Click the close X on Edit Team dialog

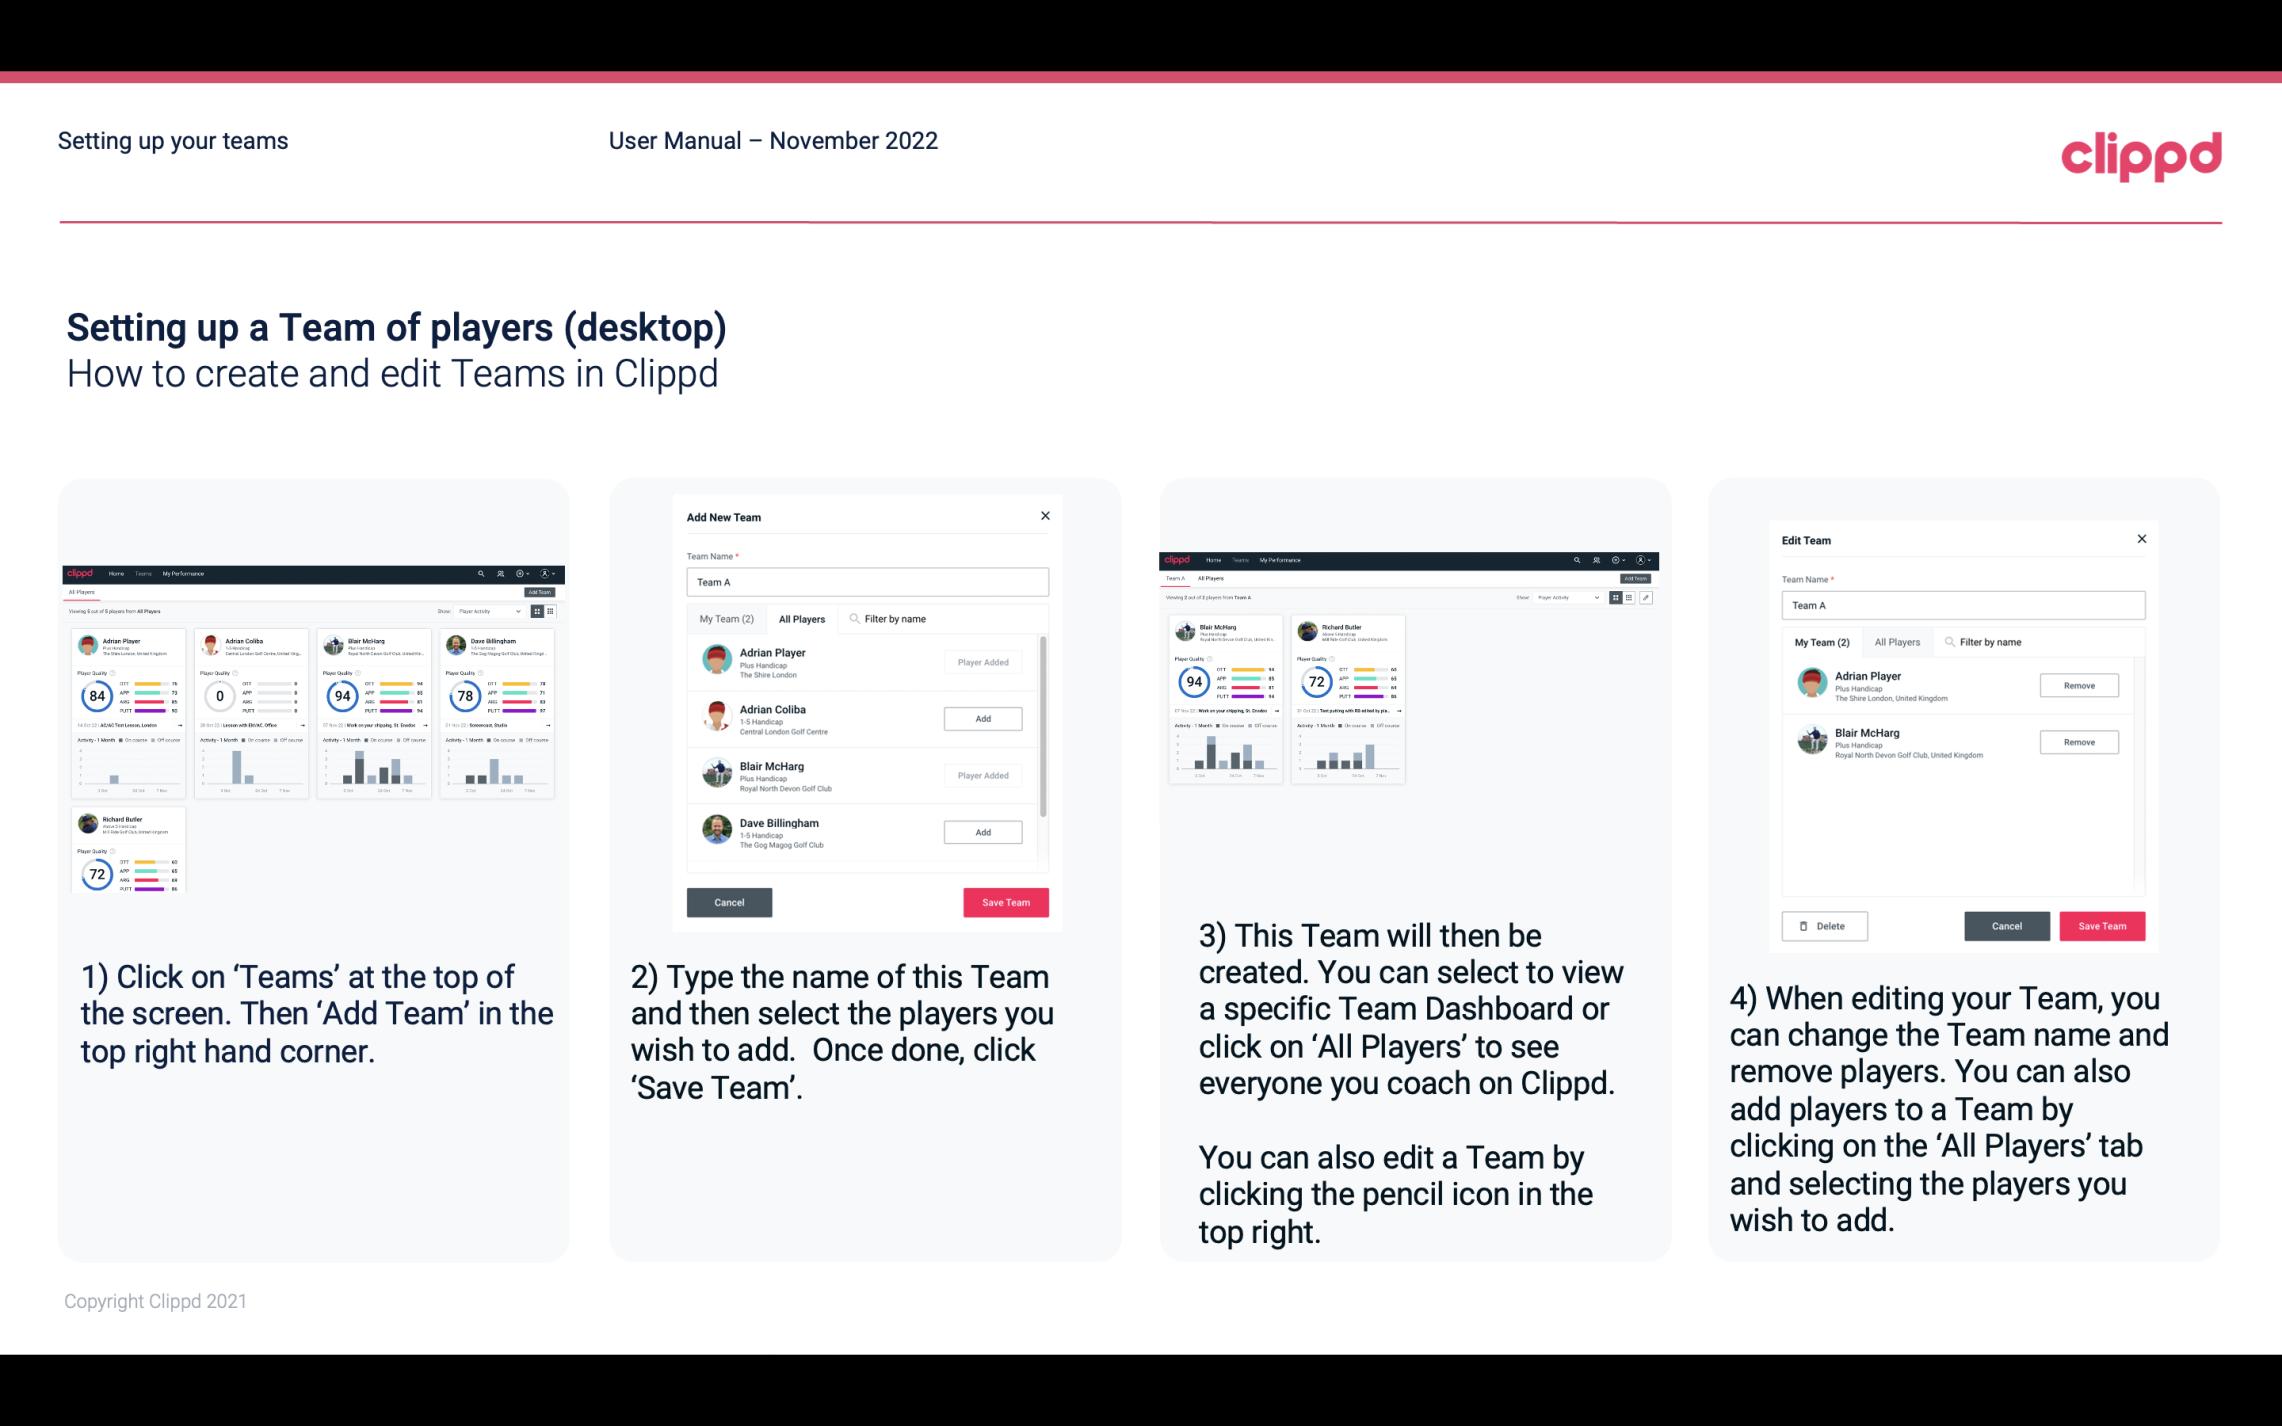(x=2141, y=539)
